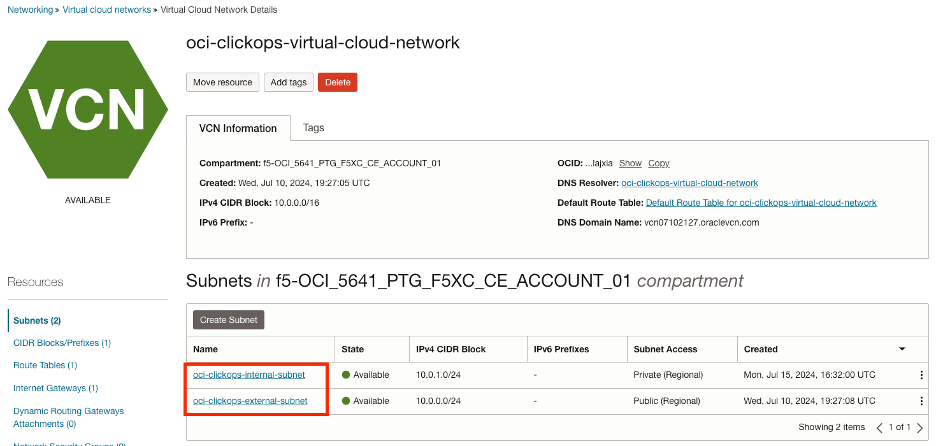Click the Move resource button
936x446 pixels.
(x=222, y=82)
